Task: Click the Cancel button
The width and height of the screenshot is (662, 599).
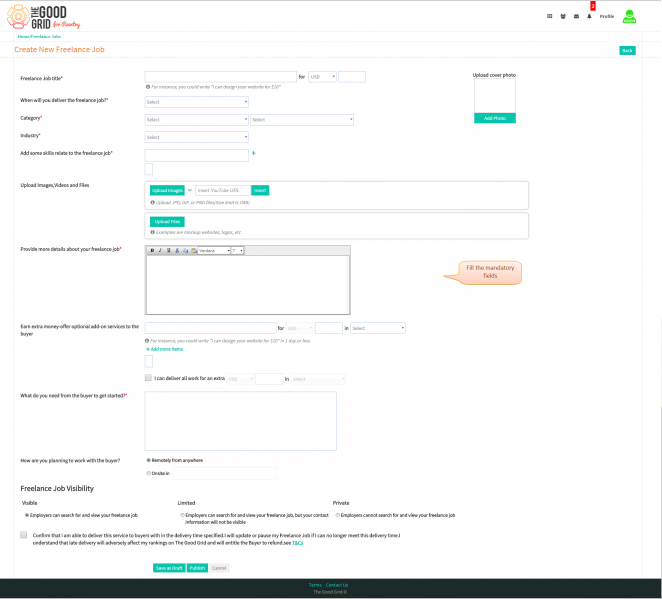Action: coord(219,568)
